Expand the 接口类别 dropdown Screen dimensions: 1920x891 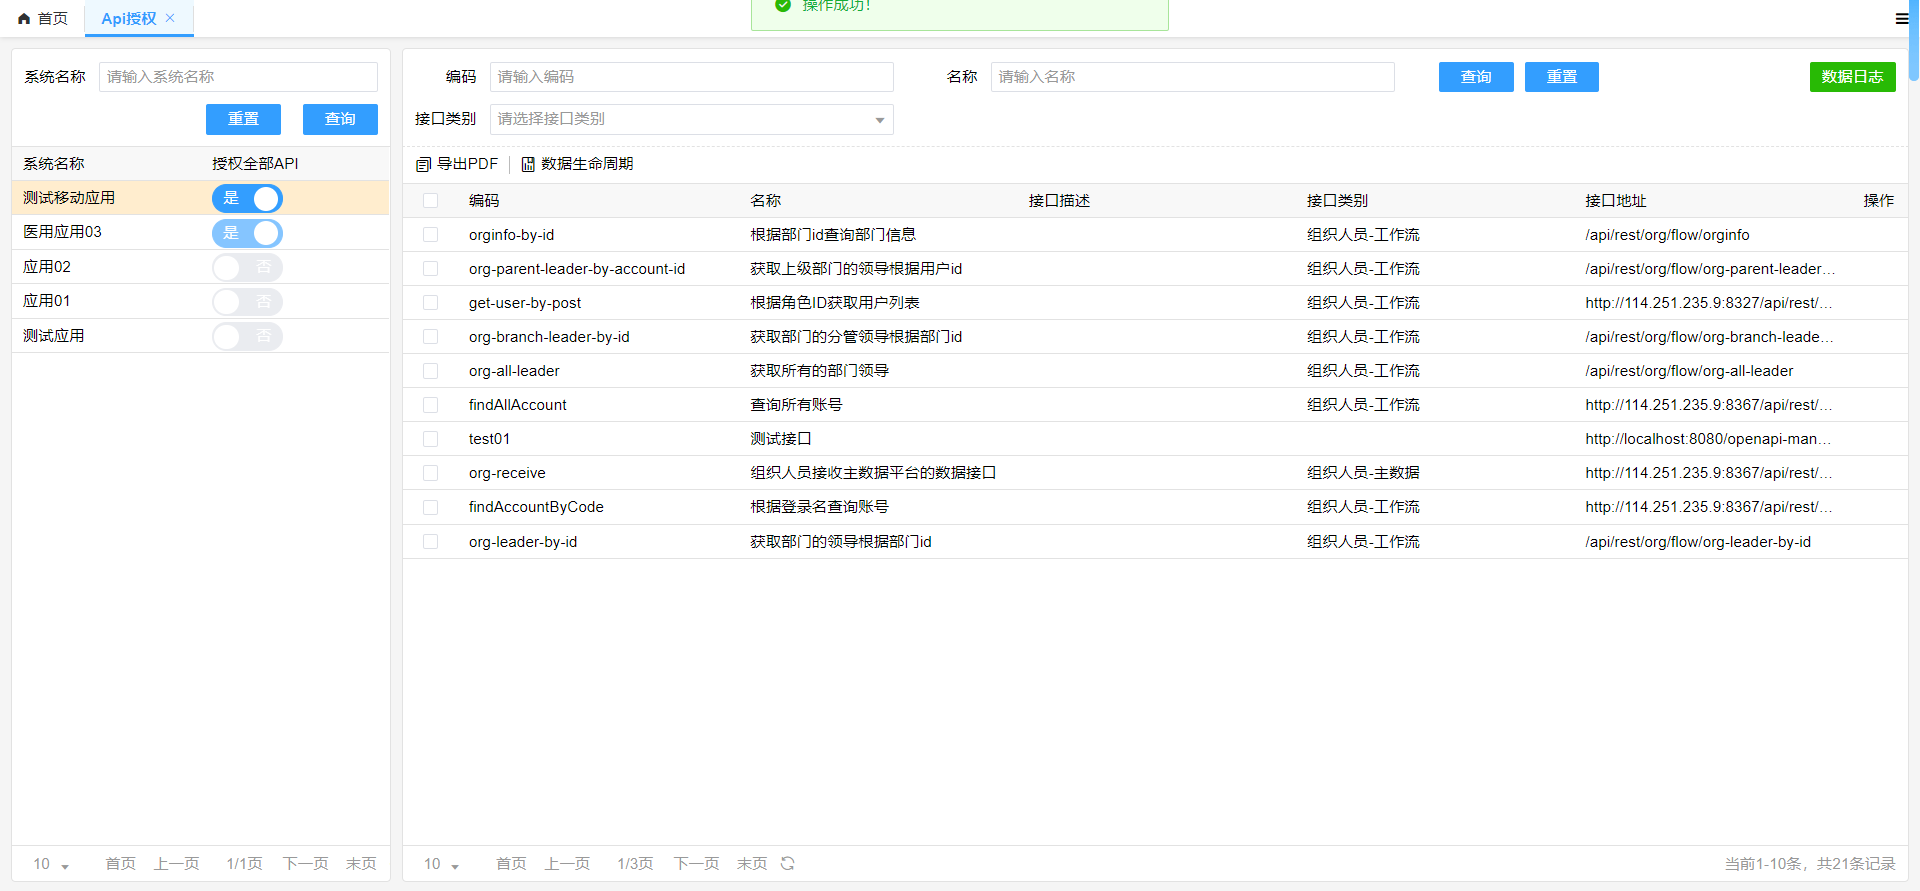tap(879, 120)
